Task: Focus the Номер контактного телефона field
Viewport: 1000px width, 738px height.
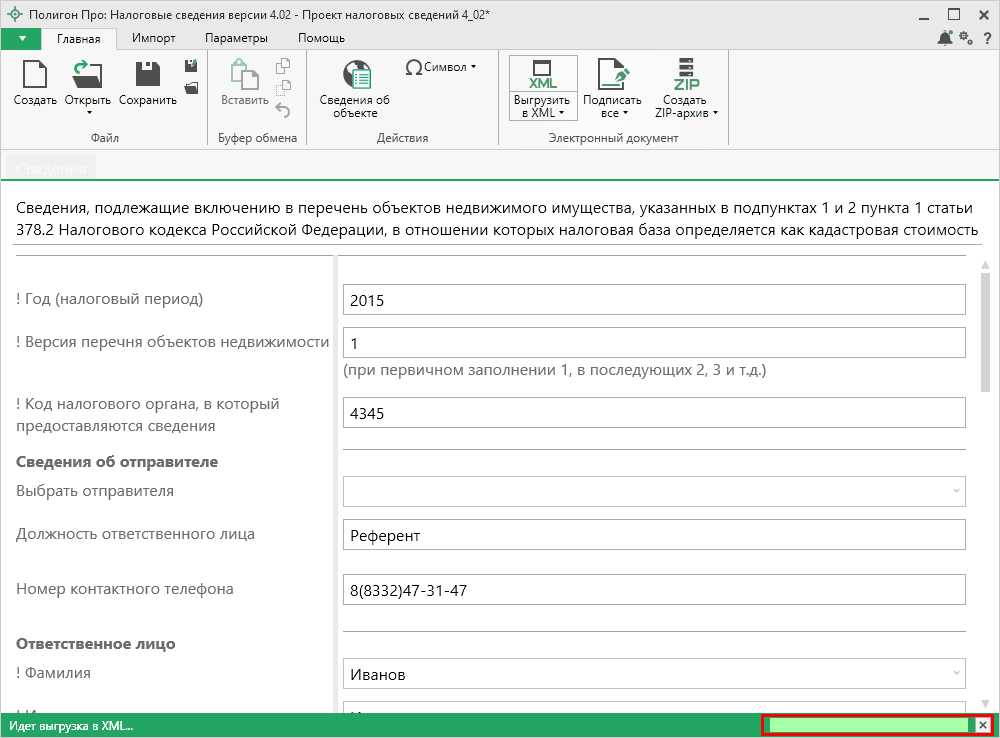Action: (x=654, y=590)
